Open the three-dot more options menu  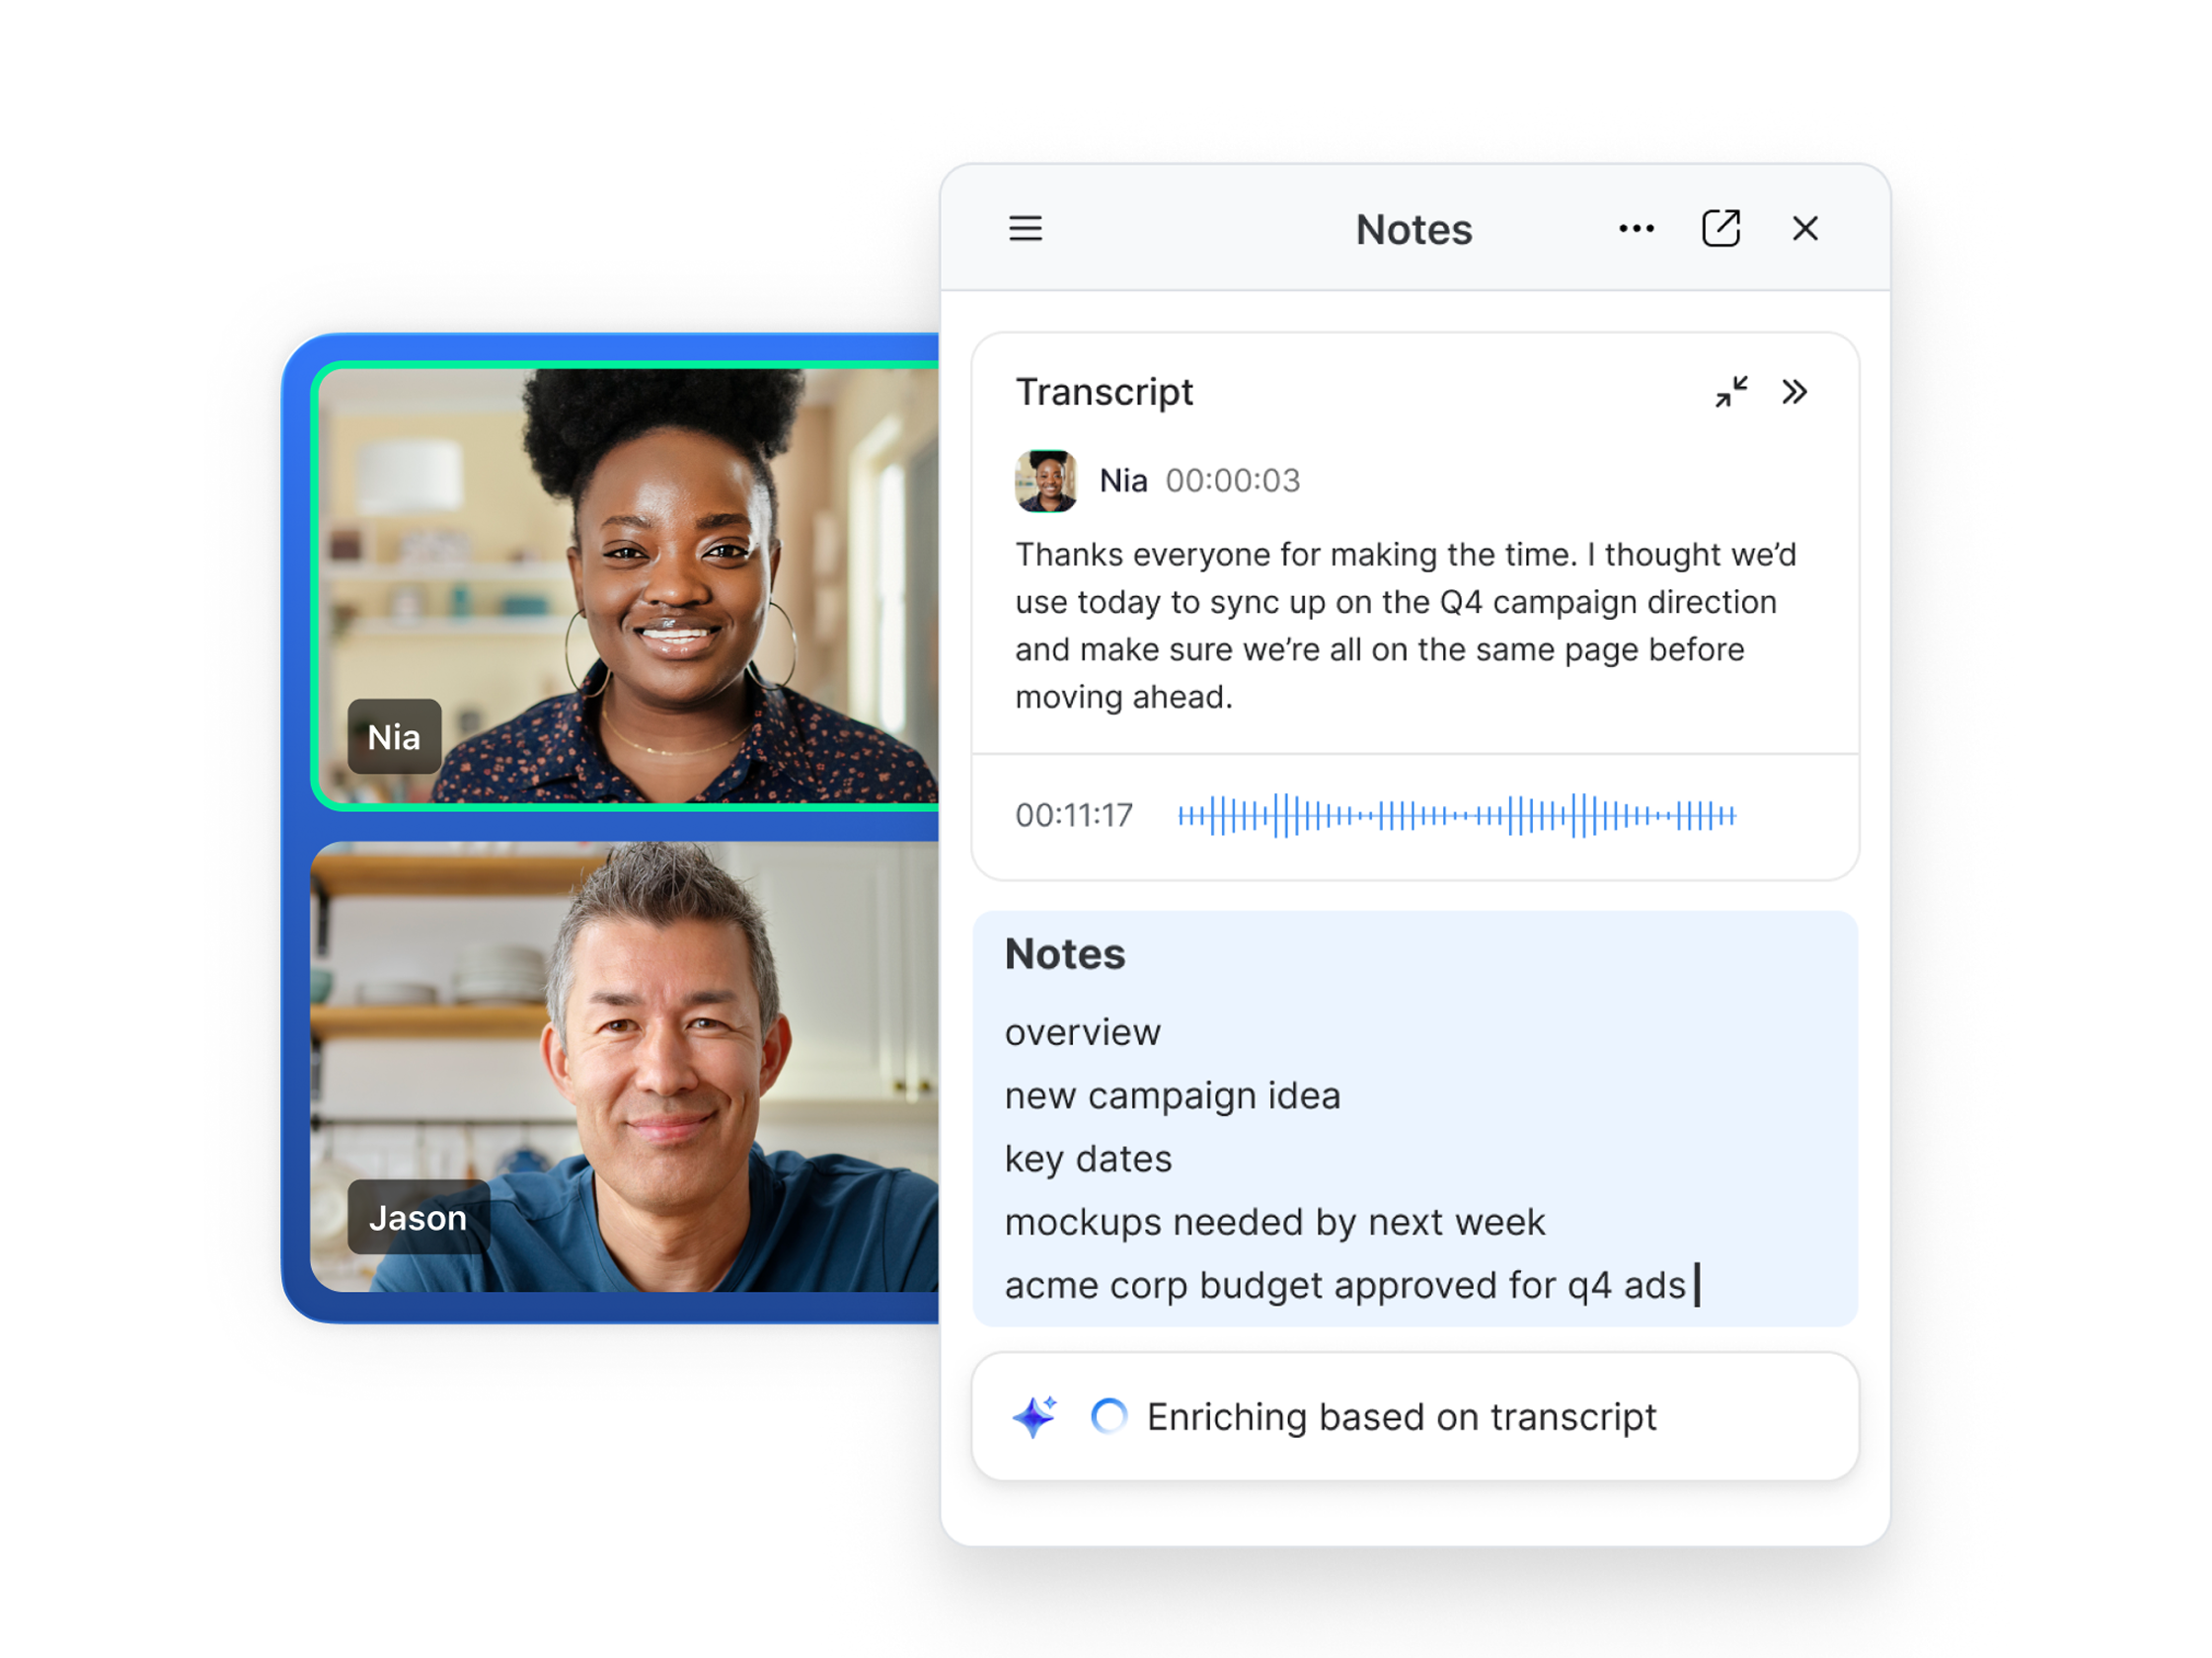[1636, 229]
